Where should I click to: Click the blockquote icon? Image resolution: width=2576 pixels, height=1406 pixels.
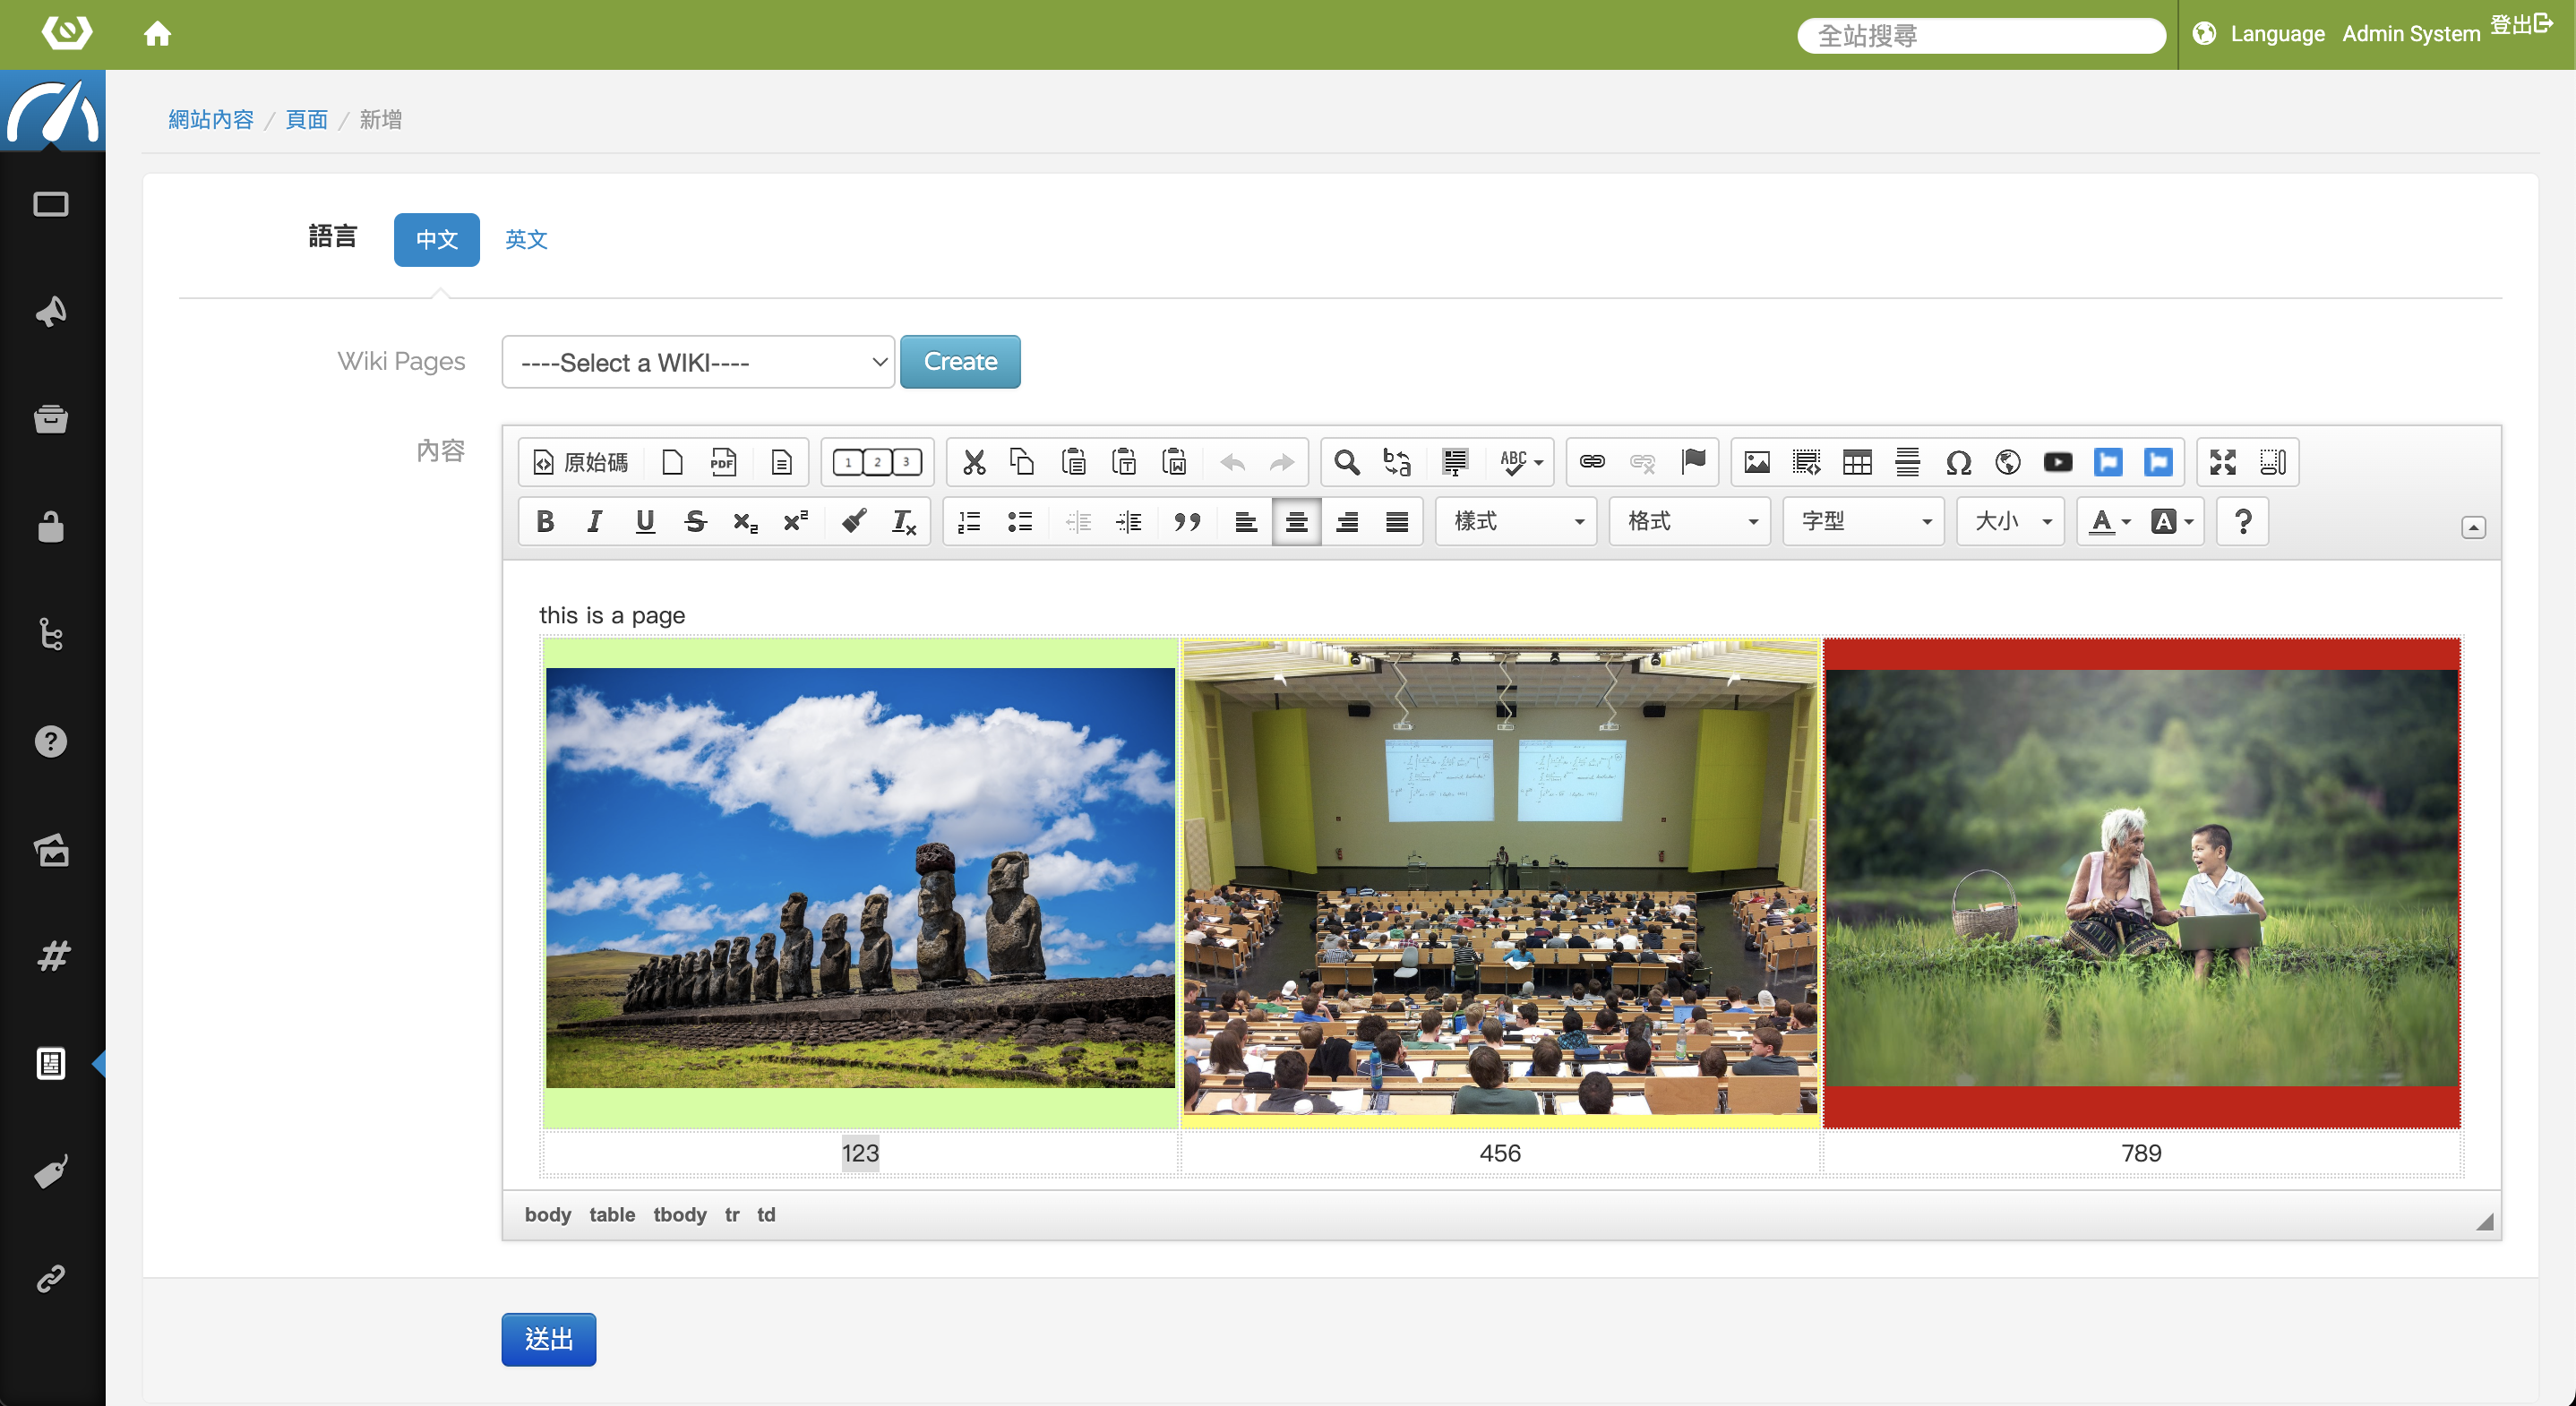1186,522
